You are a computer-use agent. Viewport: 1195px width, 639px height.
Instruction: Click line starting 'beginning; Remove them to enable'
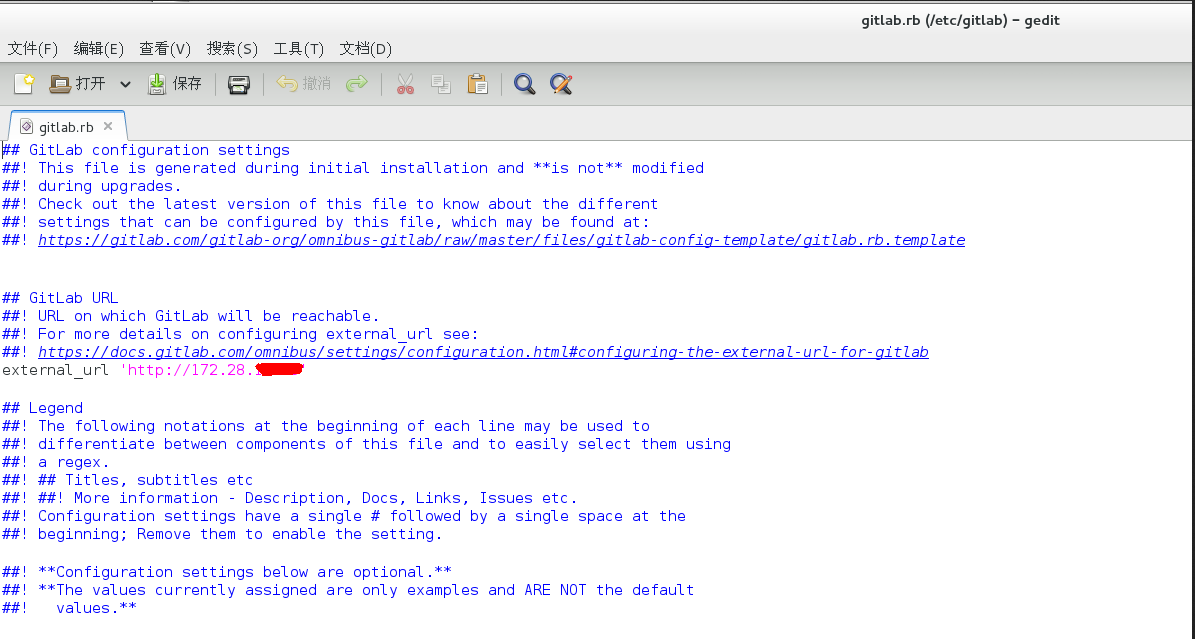(x=223, y=535)
